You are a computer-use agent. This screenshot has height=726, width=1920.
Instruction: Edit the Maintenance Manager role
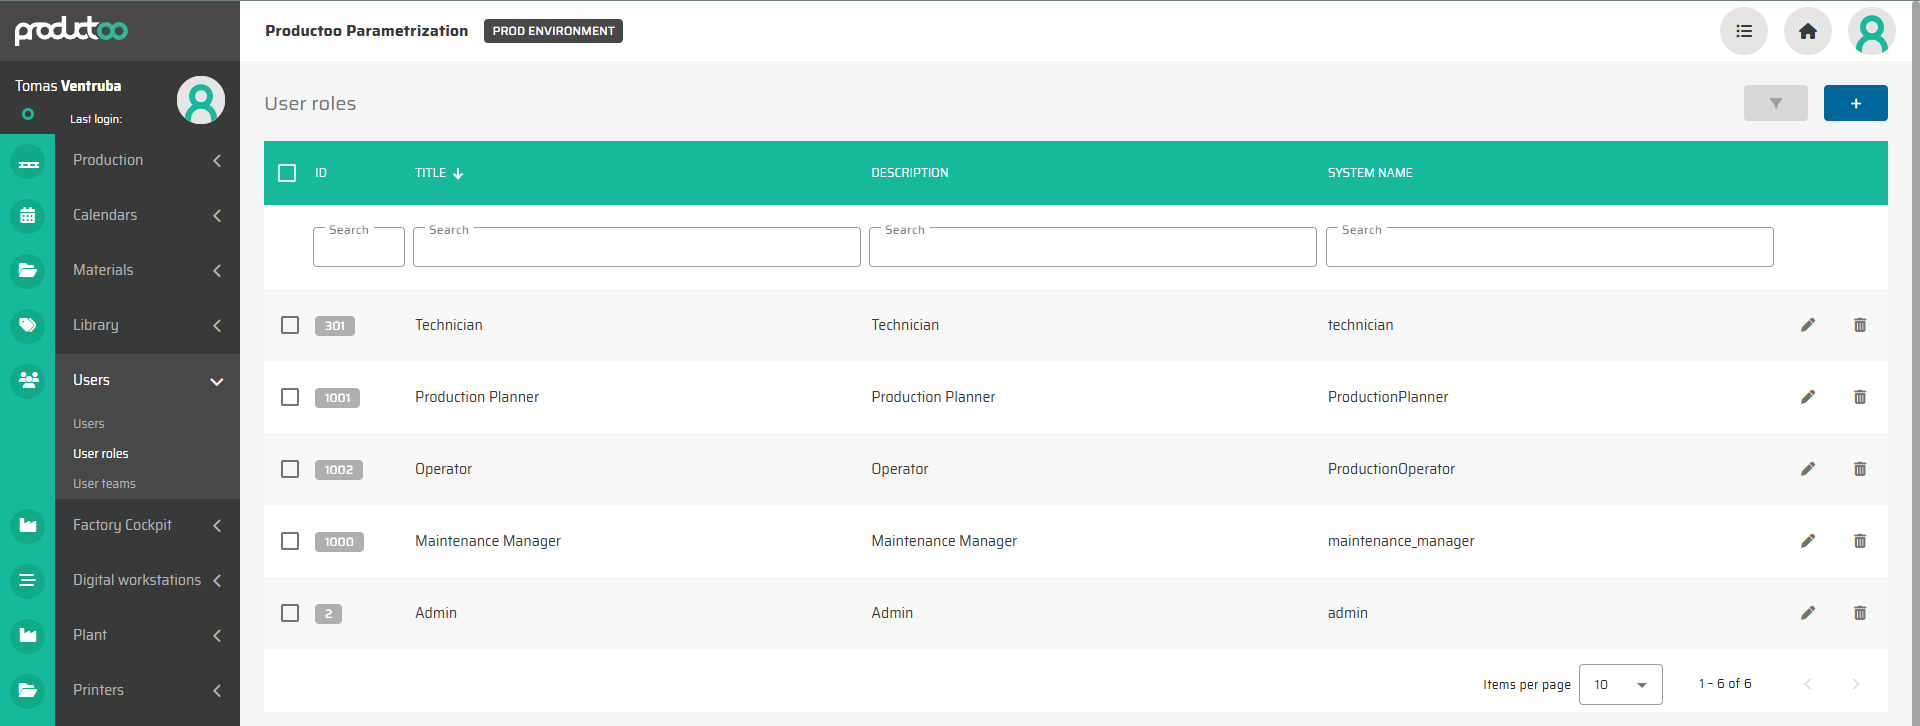click(x=1807, y=541)
